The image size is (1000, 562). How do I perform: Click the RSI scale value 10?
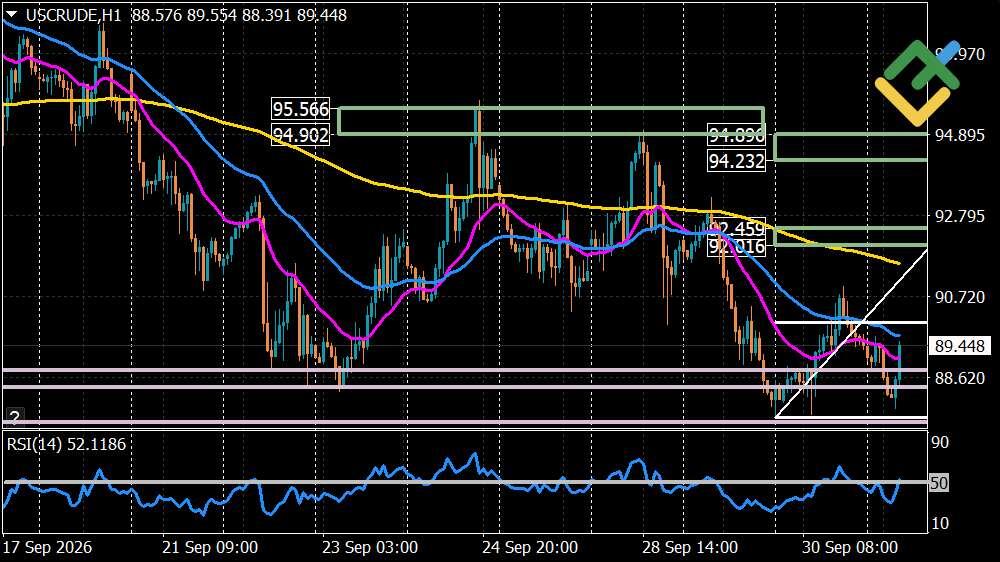click(940, 523)
